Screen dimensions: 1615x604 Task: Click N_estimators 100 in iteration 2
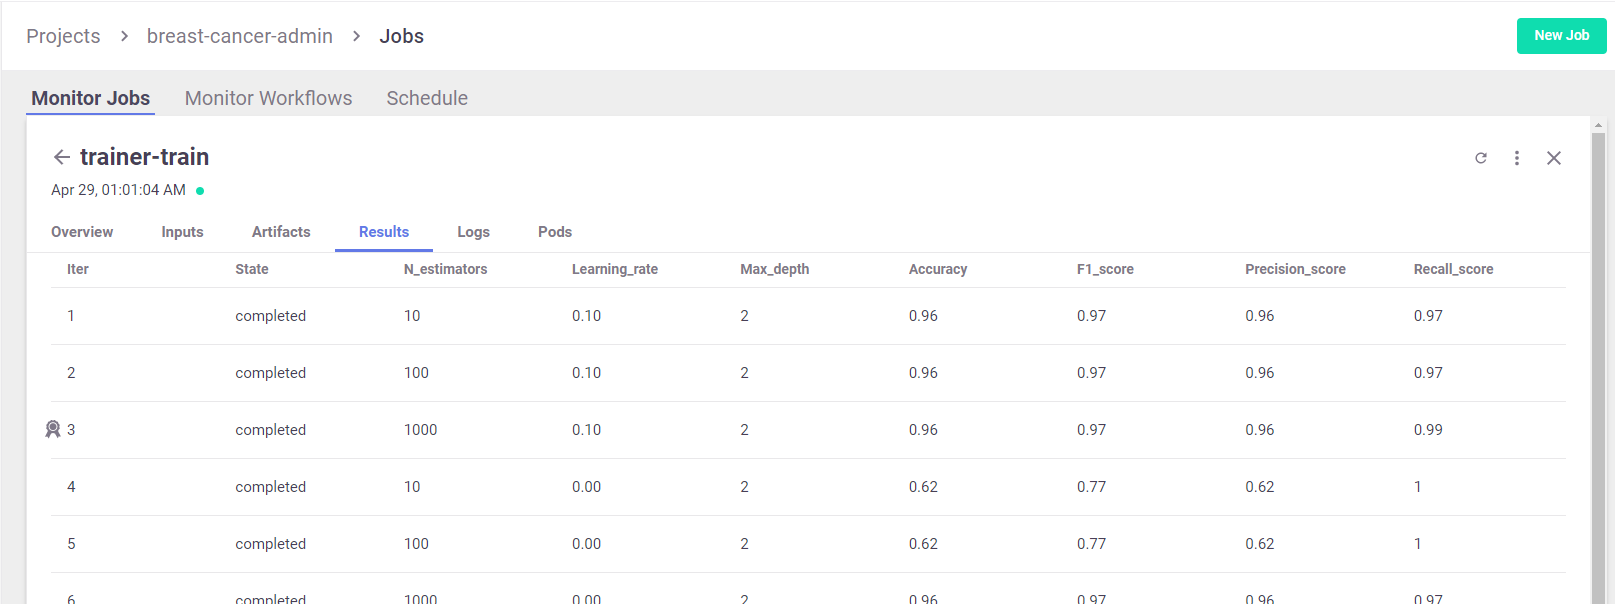point(416,373)
